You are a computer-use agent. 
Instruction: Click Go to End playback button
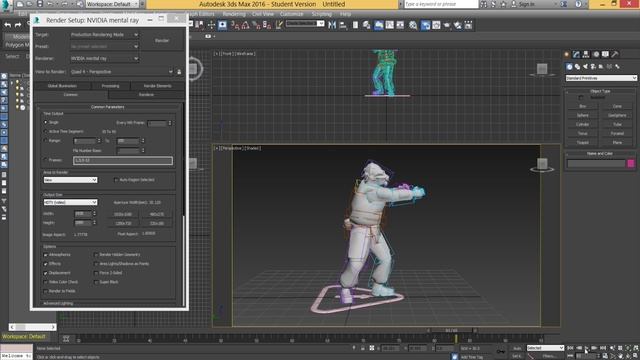tap(602, 348)
